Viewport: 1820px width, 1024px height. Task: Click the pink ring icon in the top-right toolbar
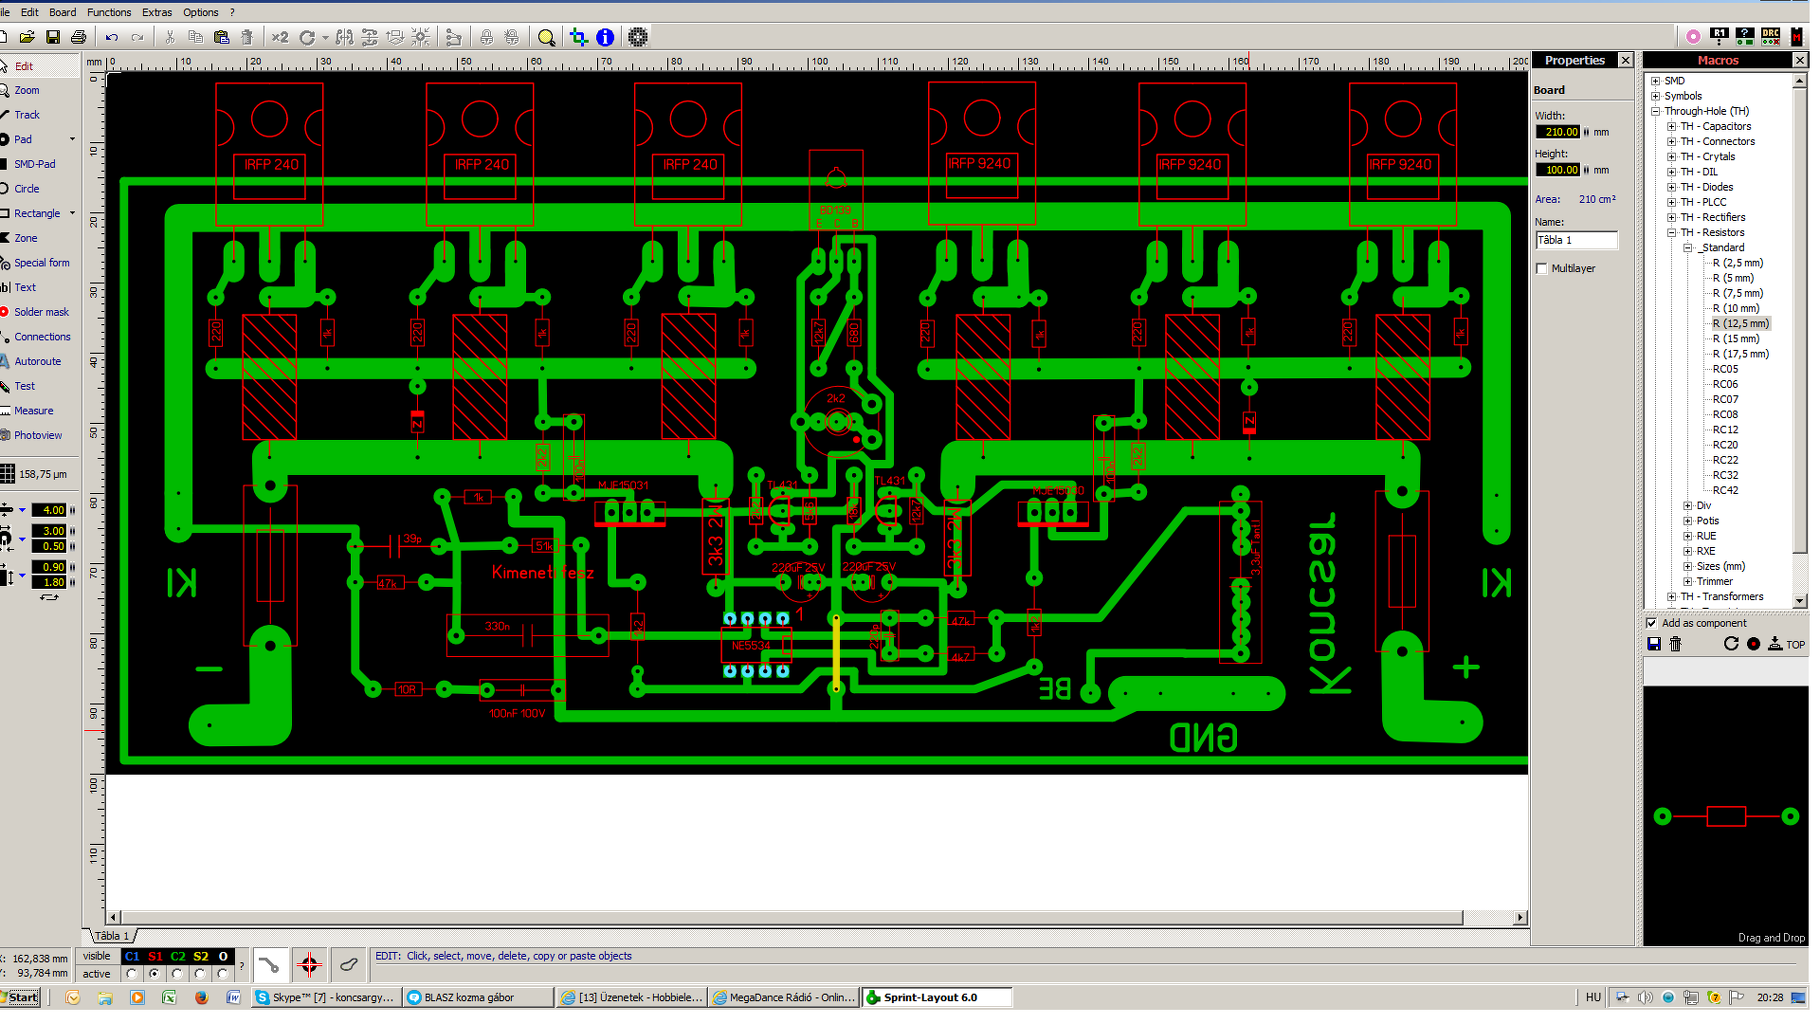pos(1693,36)
